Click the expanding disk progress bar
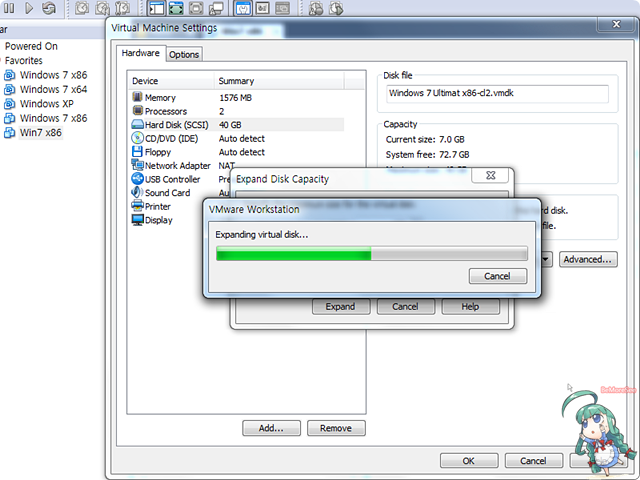640x480 pixels. pos(372,253)
